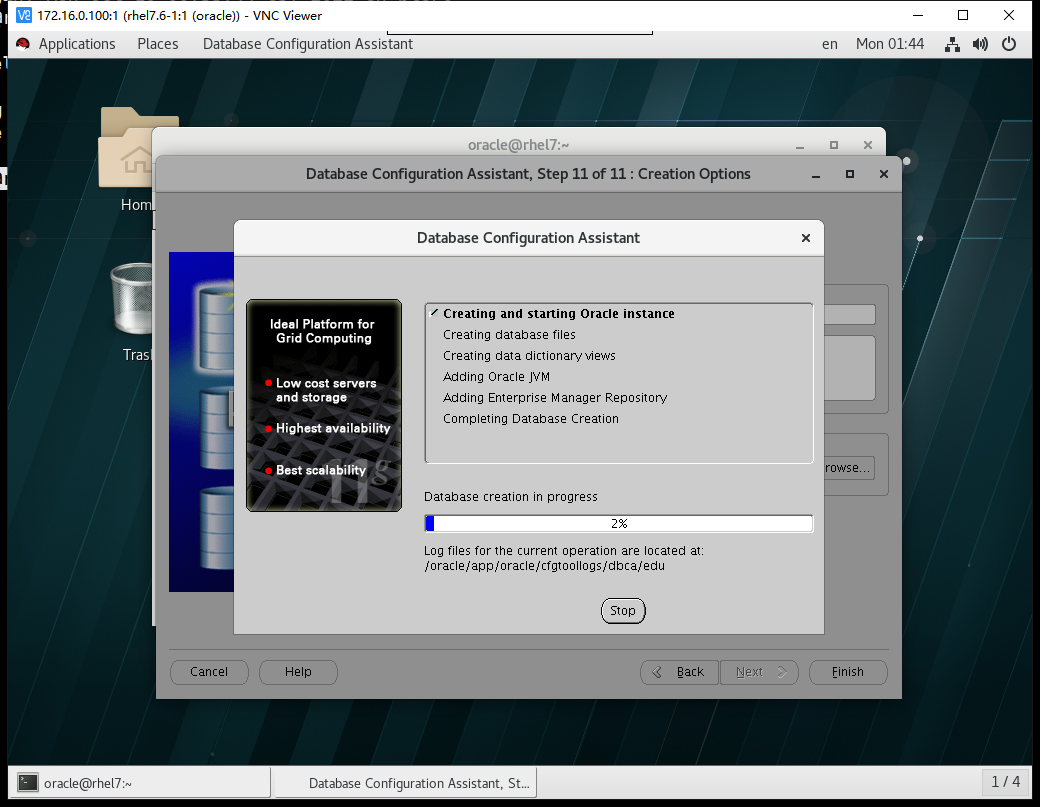
Task: Select Database Configuration Assistant taskbar entry
Action: pos(406,782)
